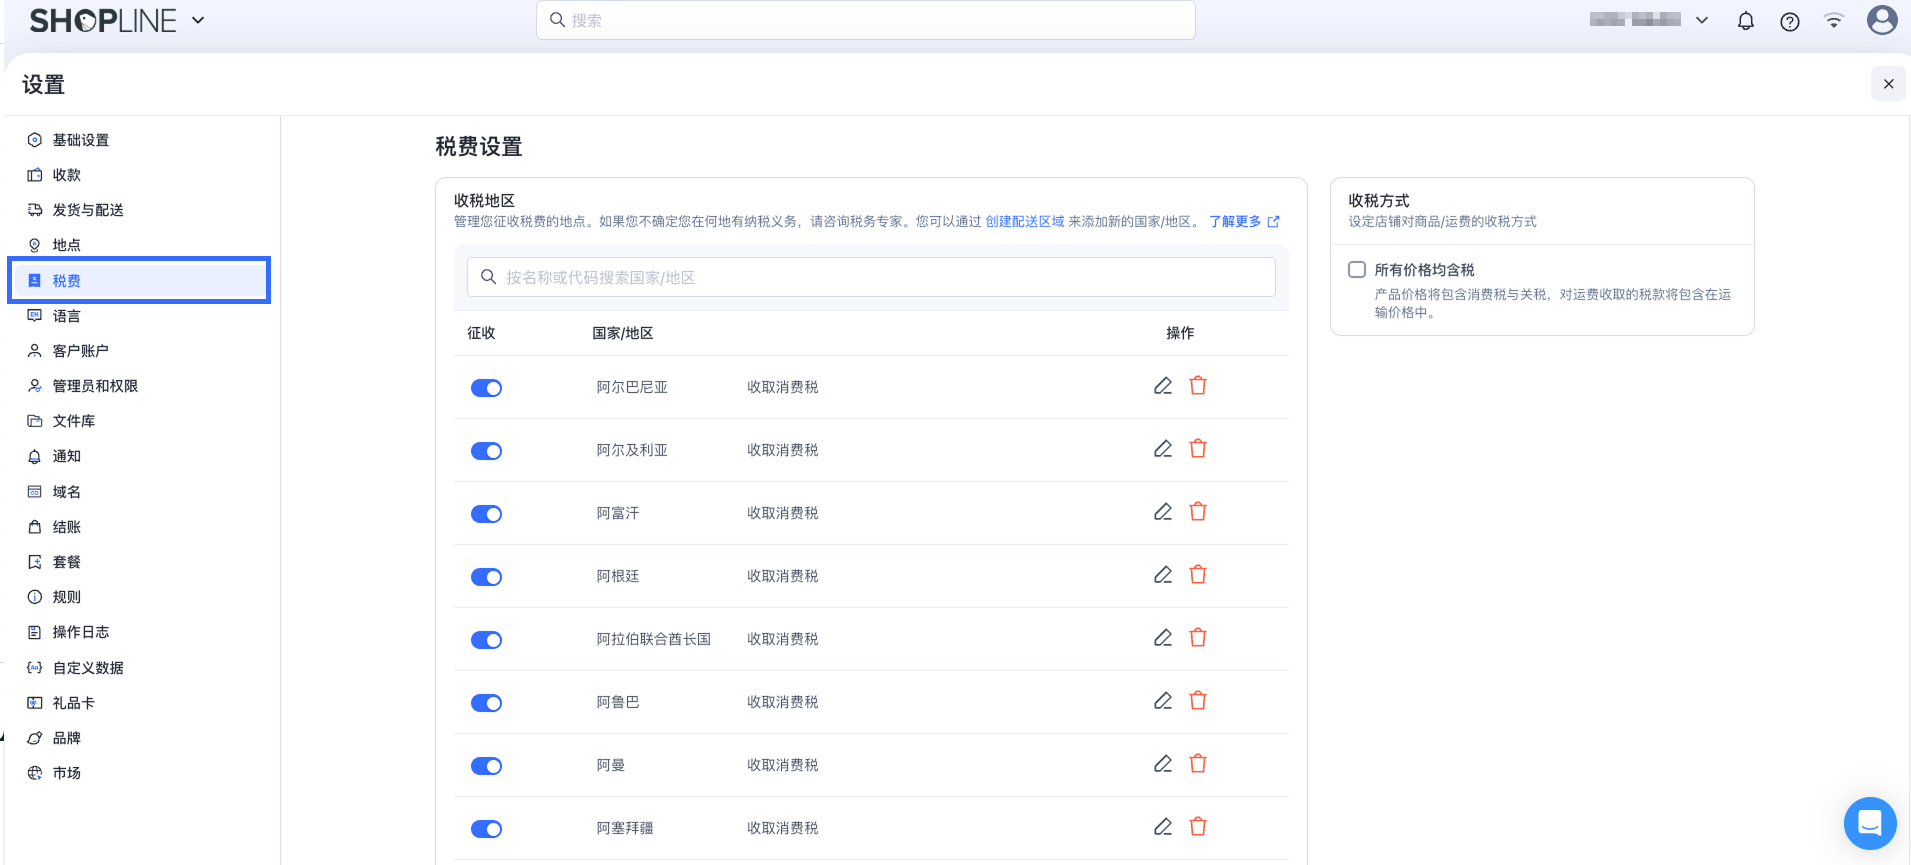Delete the 阿尔及利亚 tax region
This screenshot has width=1911, height=865.
pyautogui.click(x=1198, y=449)
